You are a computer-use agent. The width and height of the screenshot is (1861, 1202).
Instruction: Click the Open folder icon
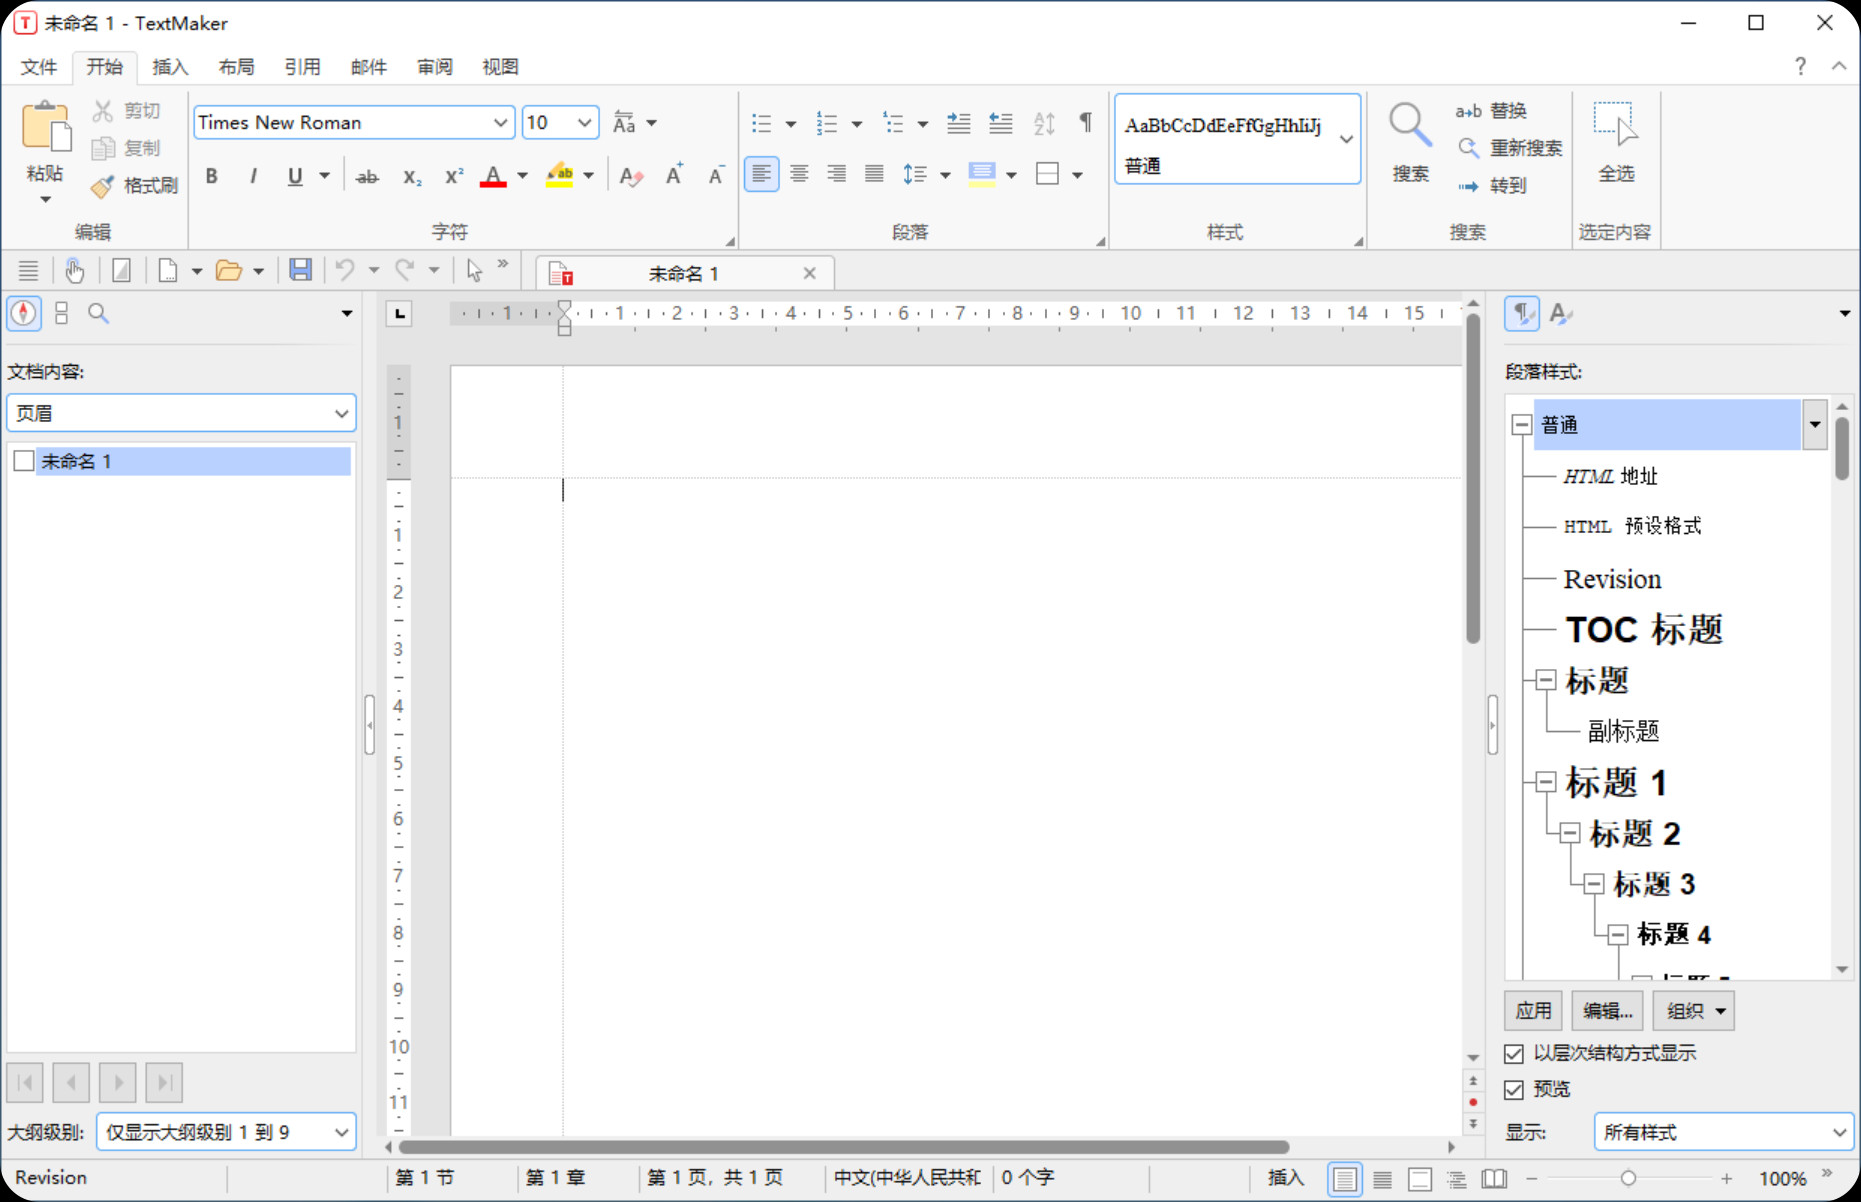coord(228,270)
